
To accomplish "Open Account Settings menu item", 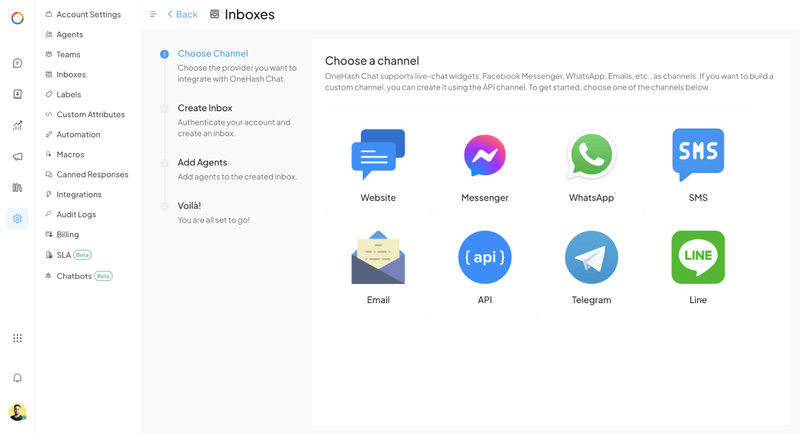I will point(88,15).
